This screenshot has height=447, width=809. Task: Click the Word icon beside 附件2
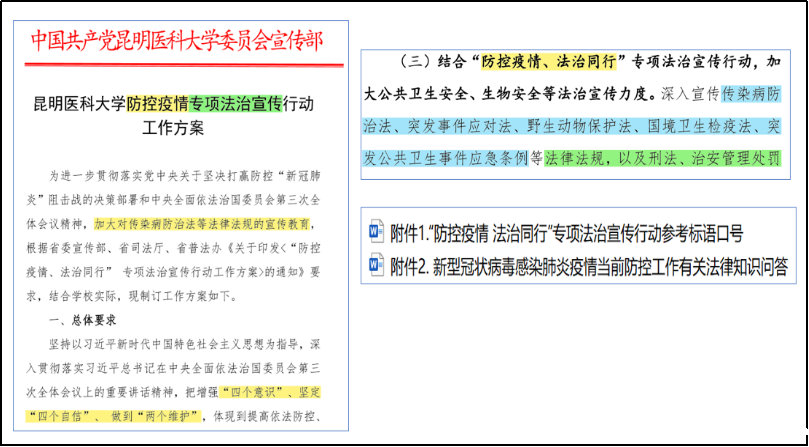click(376, 265)
